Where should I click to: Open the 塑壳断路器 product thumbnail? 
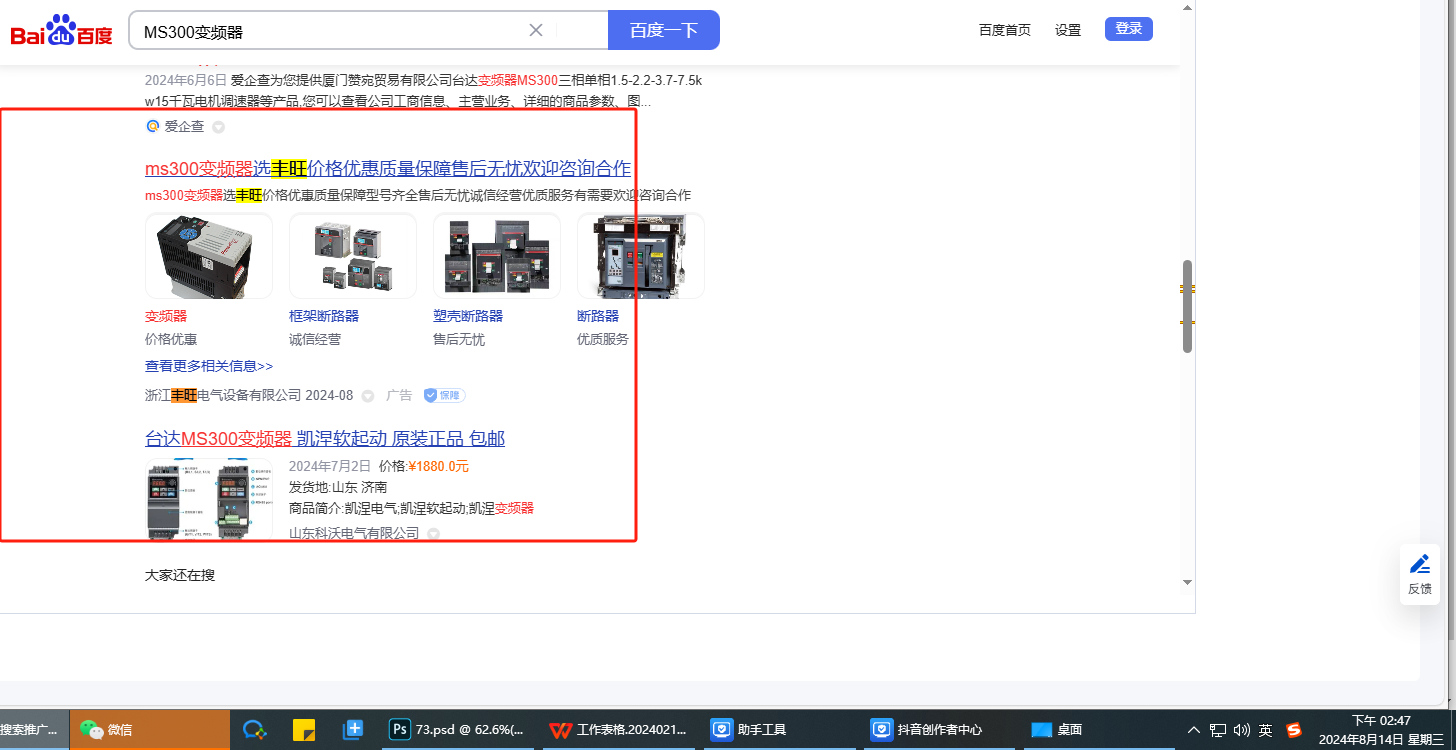pyautogui.click(x=497, y=256)
